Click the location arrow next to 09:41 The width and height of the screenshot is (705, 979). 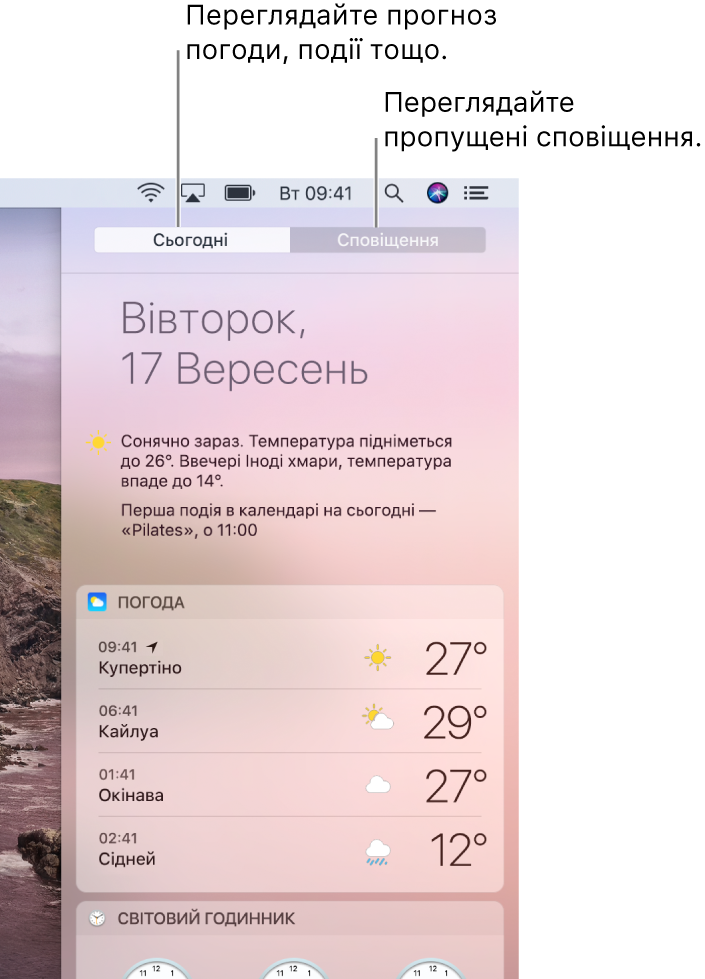(152, 647)
